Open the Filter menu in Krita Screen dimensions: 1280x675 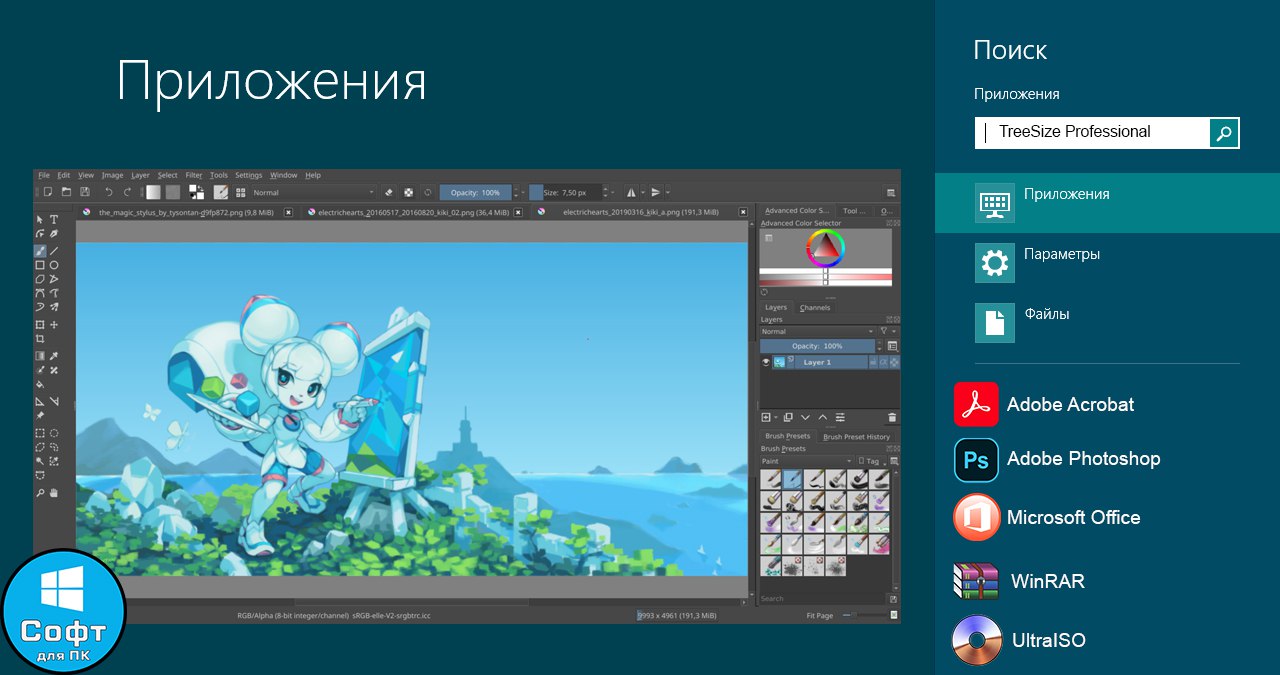pyautogui.click(x=193, y=175)
